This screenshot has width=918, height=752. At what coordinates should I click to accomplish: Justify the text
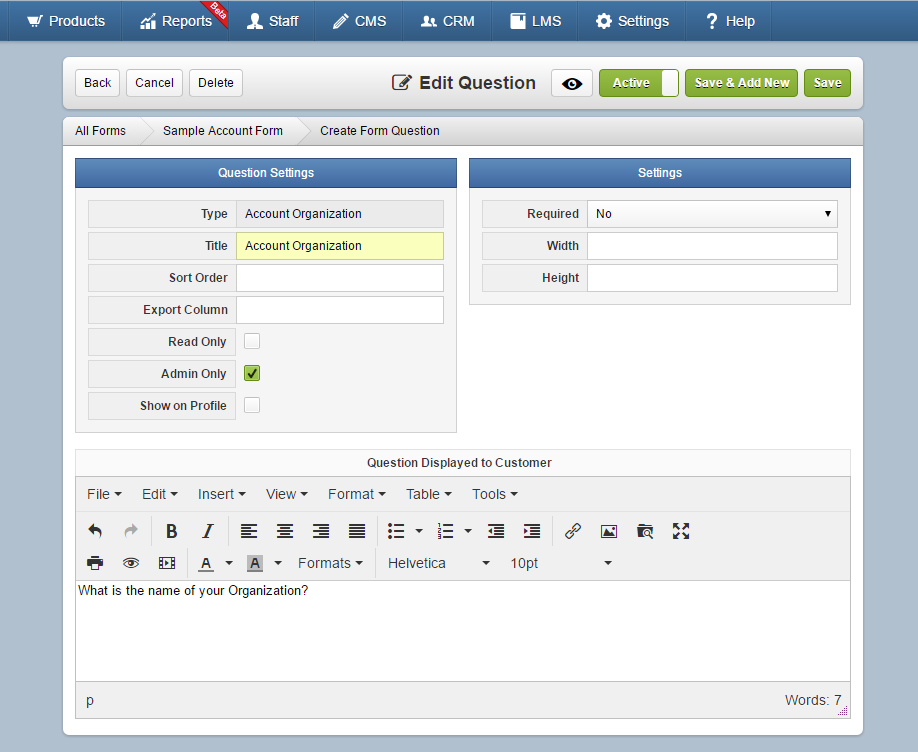click(357, 531)
